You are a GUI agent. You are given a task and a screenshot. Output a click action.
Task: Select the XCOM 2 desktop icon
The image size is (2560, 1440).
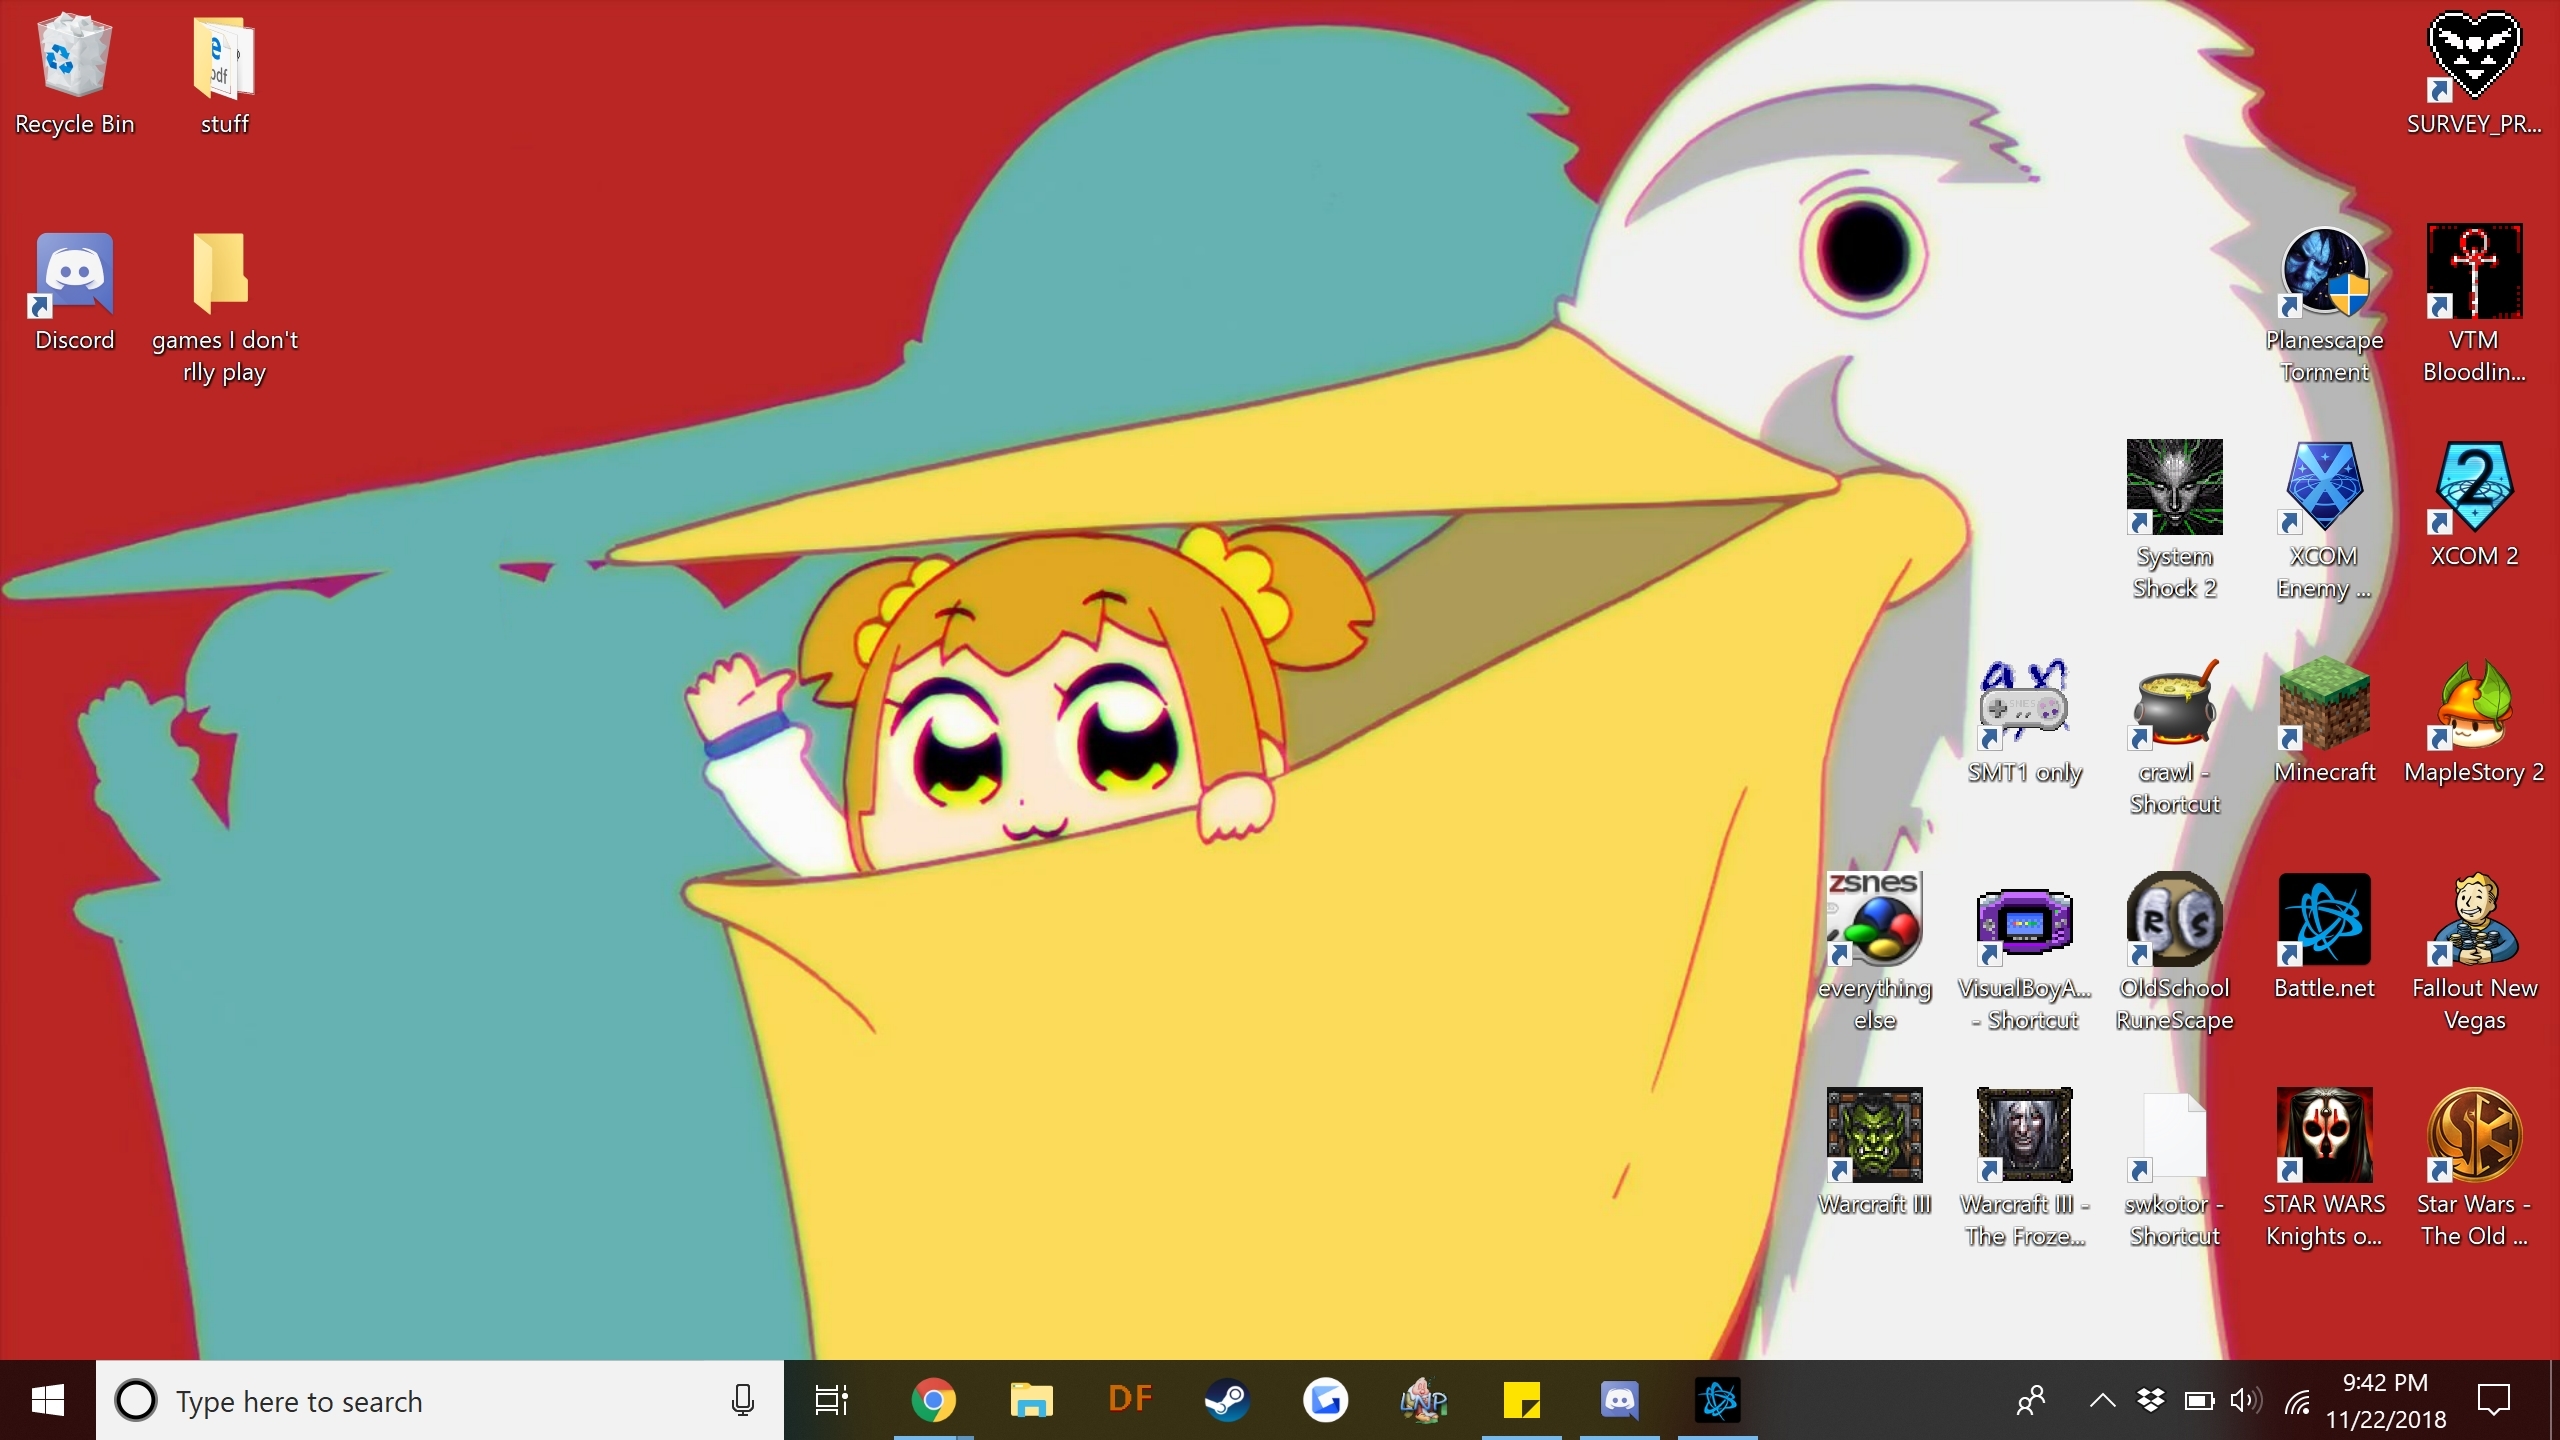point(2474,506)
